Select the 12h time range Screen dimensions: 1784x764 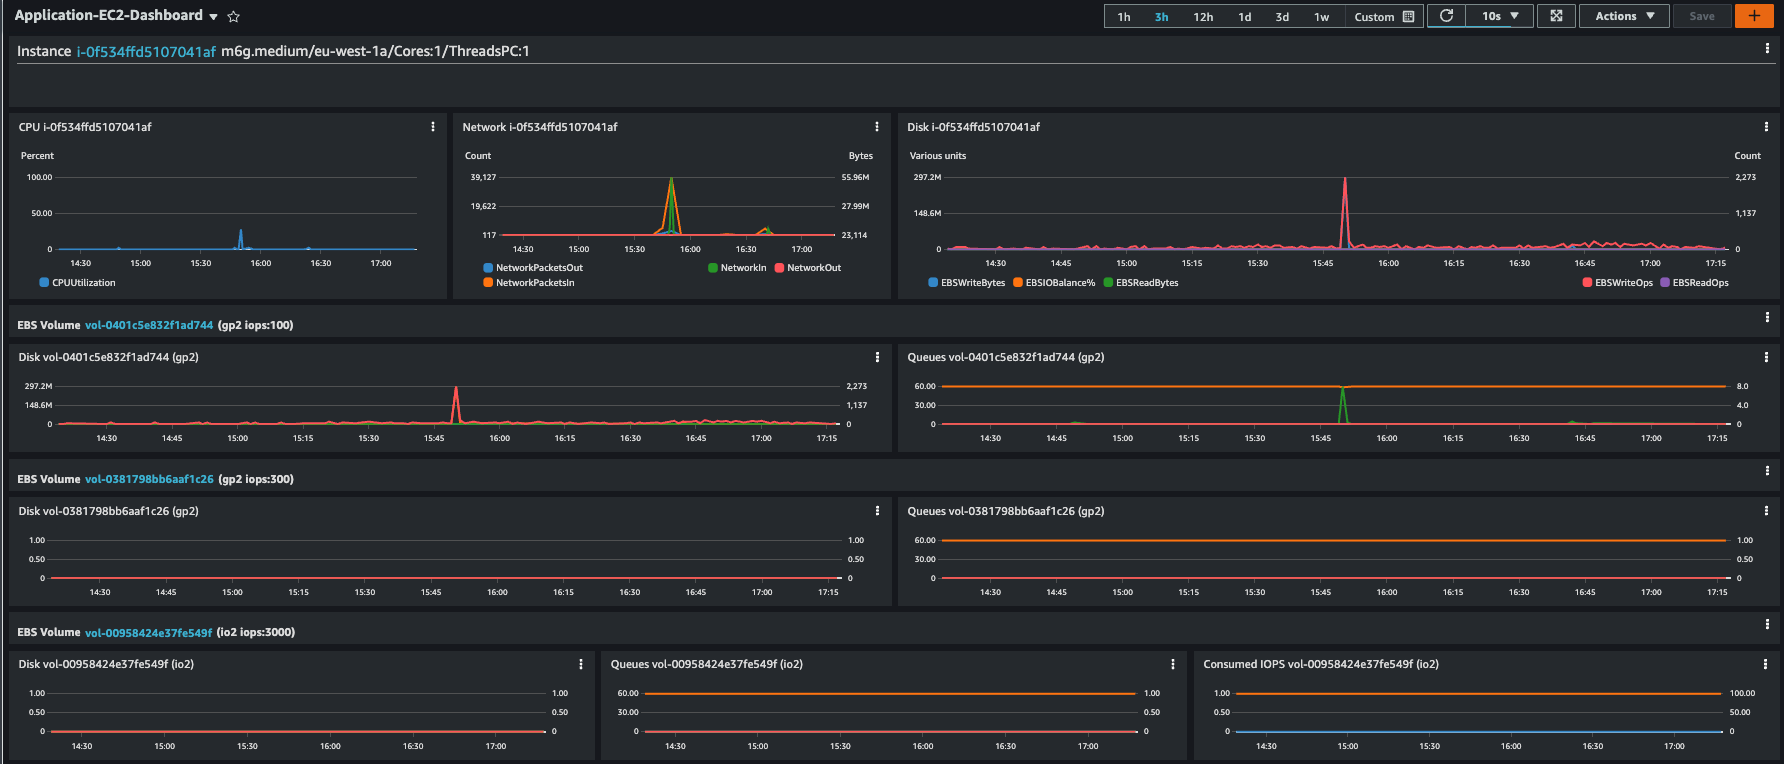1203,17
